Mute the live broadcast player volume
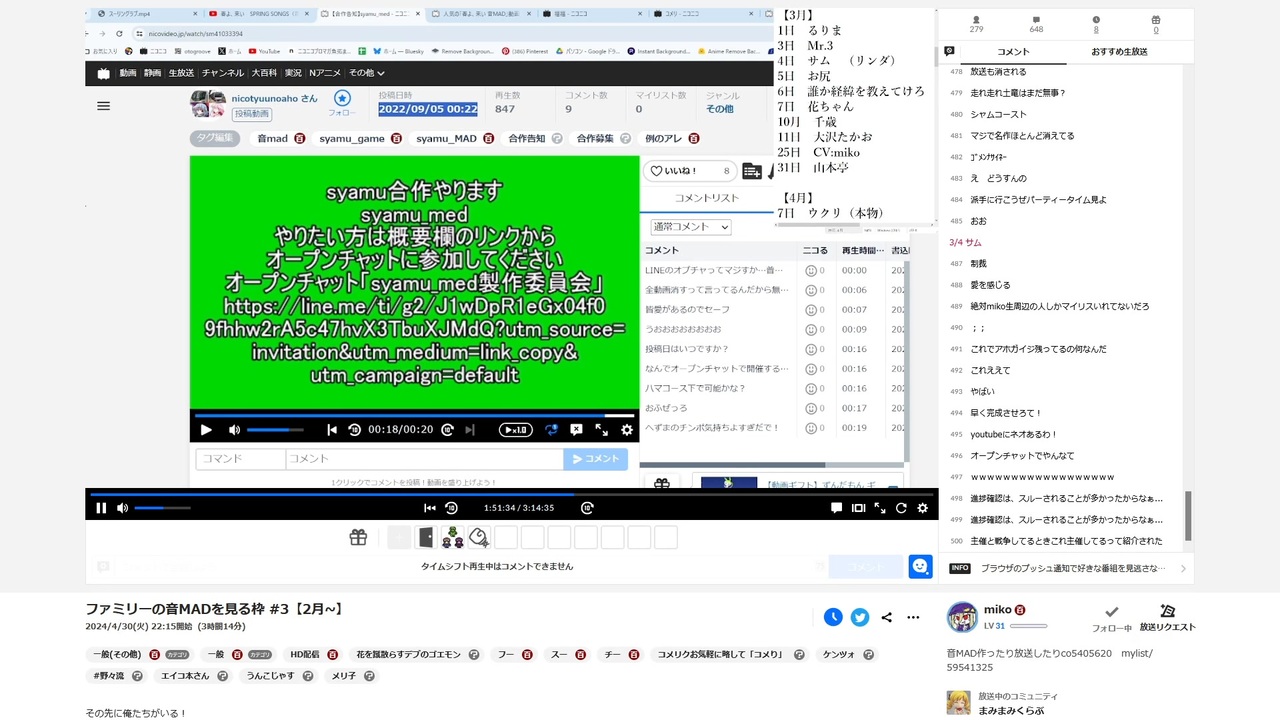The image size is (1280, 720). [x=122, y=508]
